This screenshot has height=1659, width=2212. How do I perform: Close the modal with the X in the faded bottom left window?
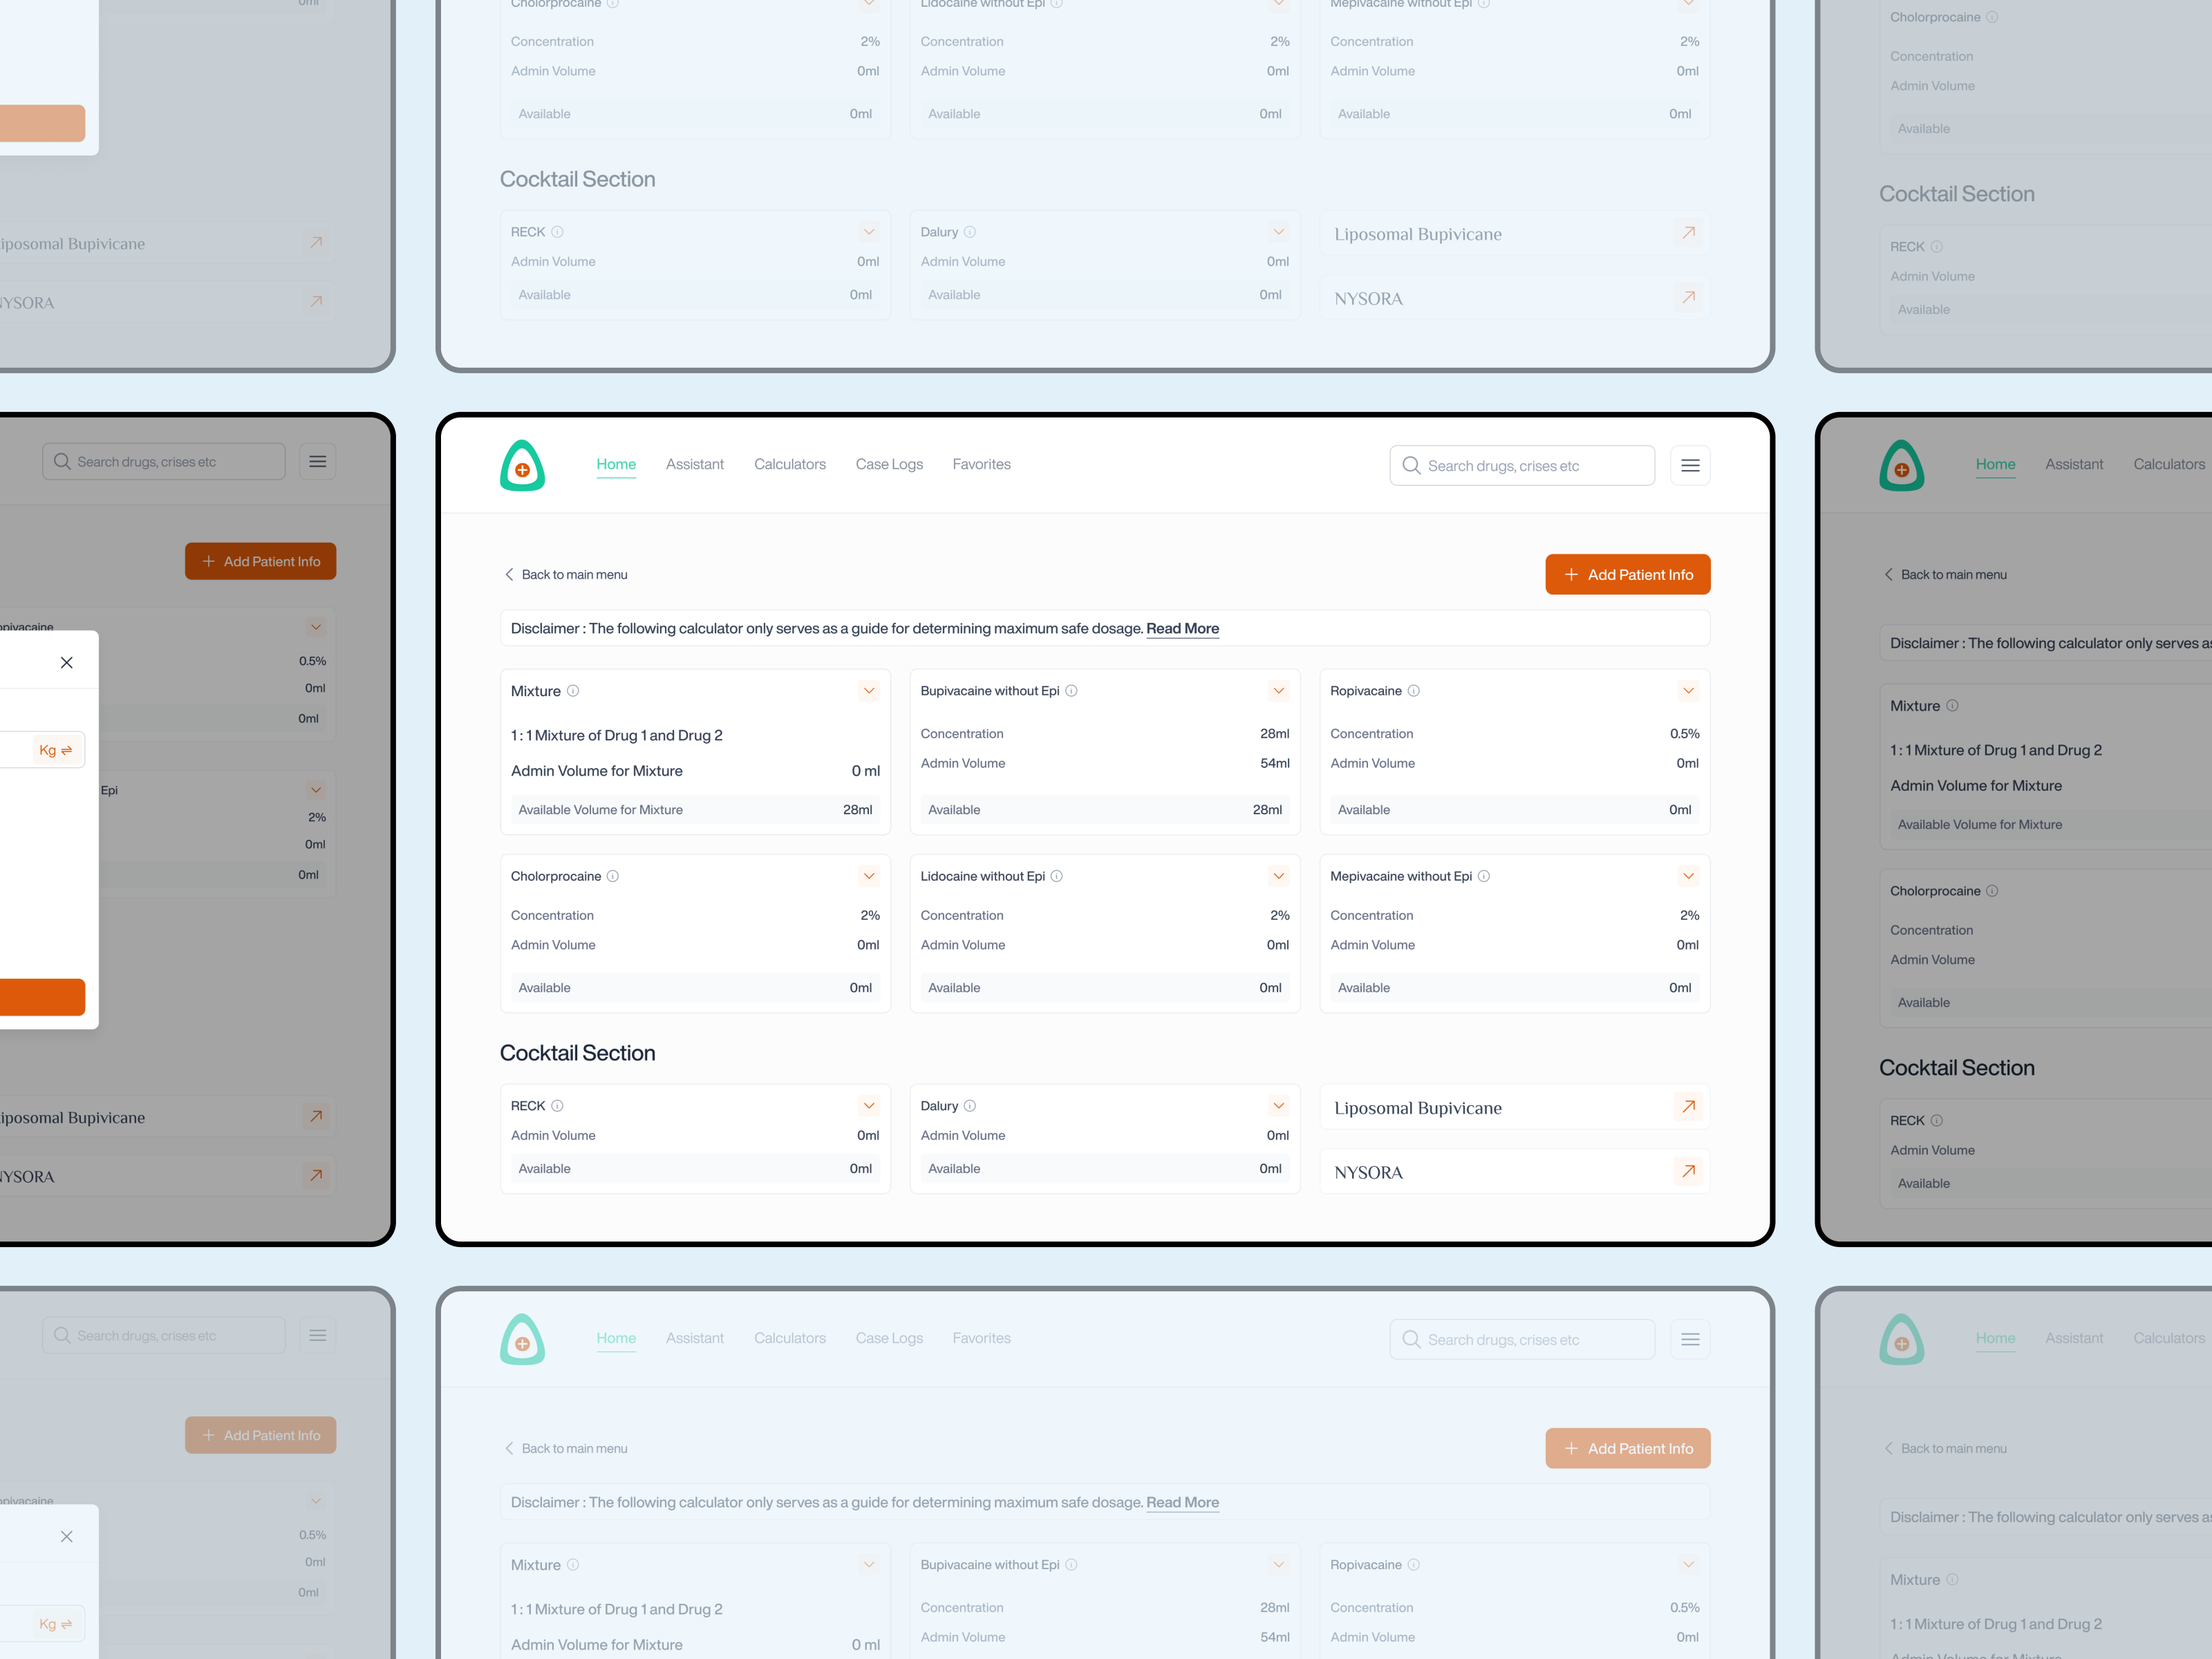(x=66, y=1536)
